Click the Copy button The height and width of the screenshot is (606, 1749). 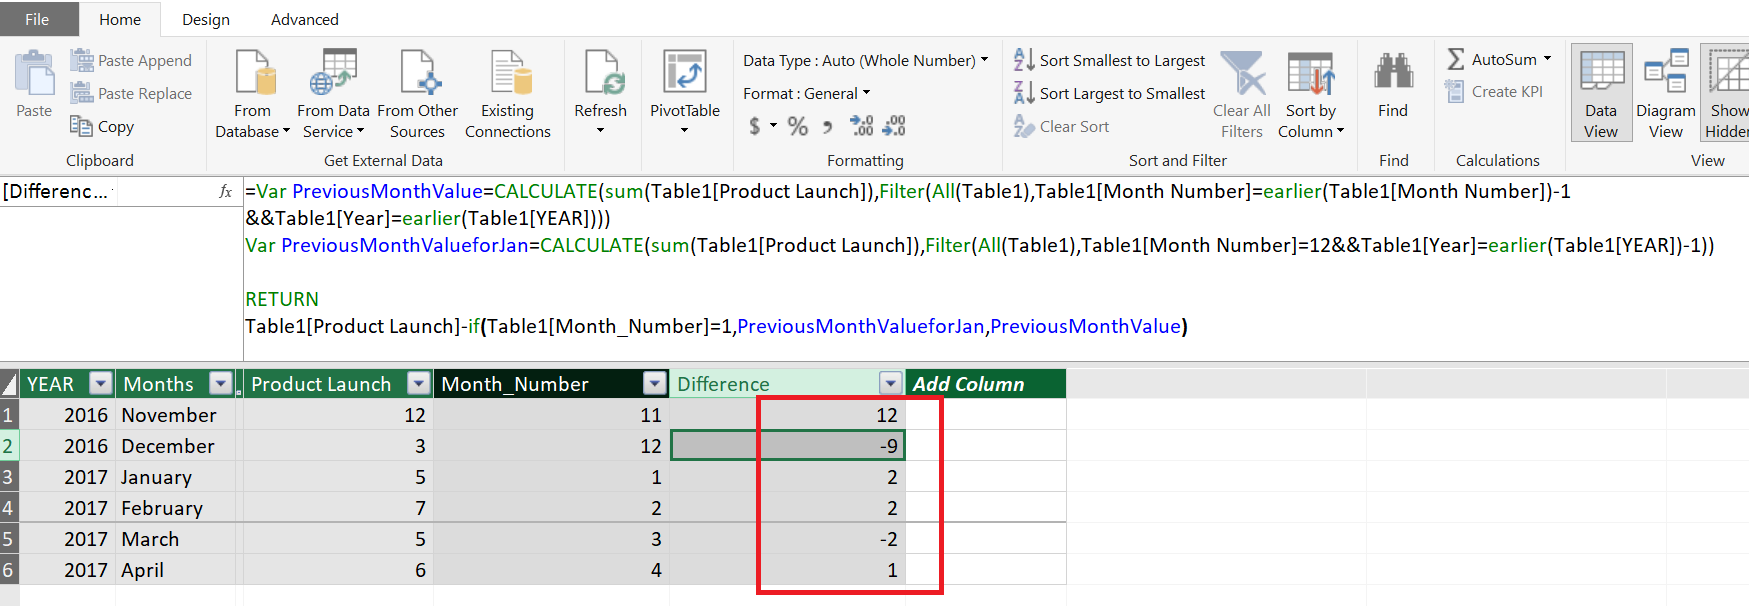pyautogui.click(x=102, y=126)
